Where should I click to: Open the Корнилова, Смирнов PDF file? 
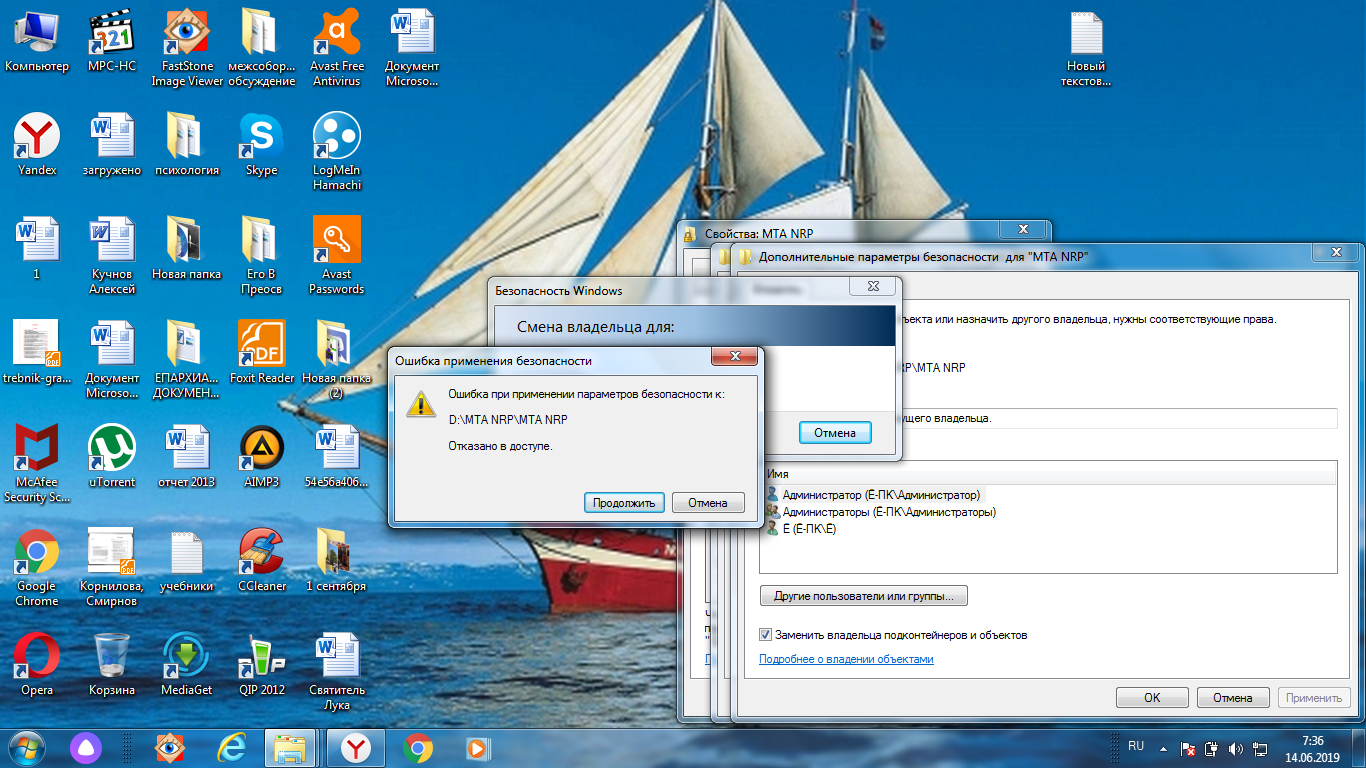(112, 568)
